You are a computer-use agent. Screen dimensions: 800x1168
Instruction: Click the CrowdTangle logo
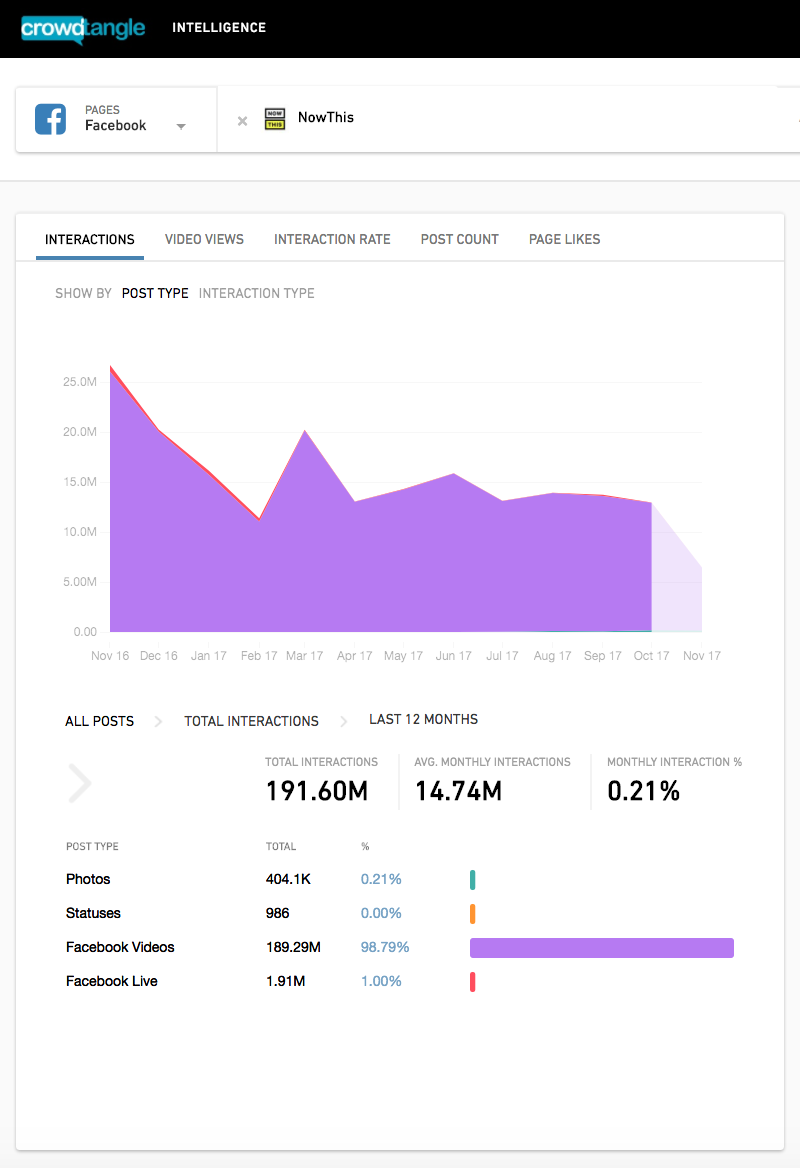click(83, 28)
